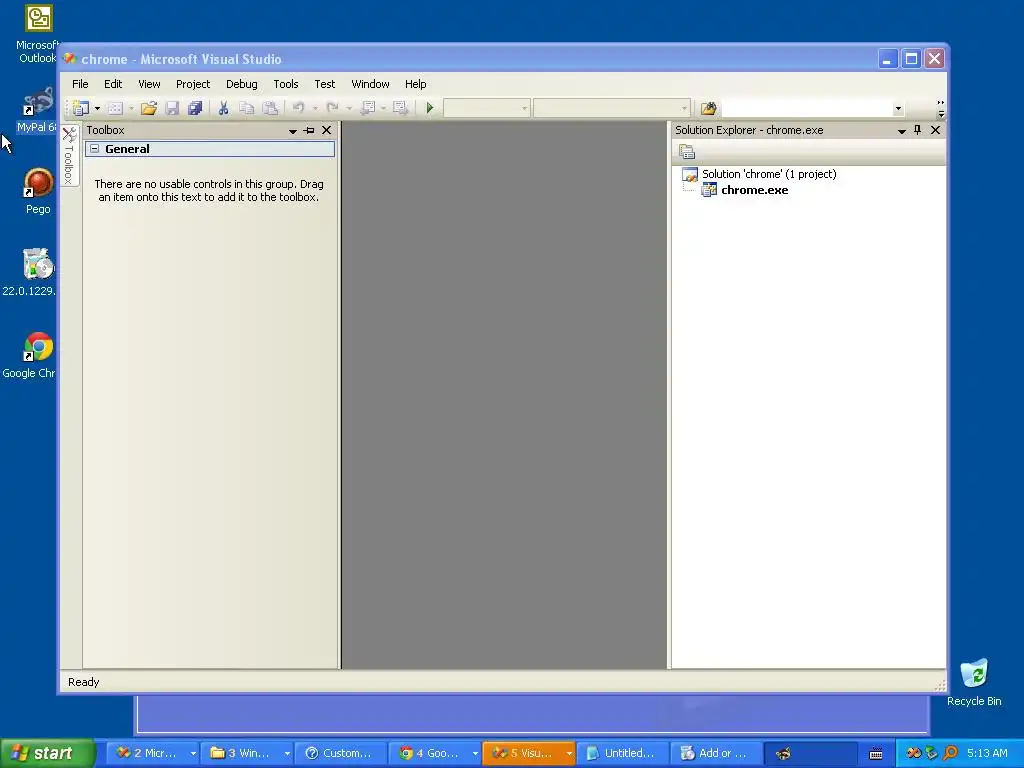This screenshot has height=768, width=1024.
Task: Switch to '4 Goo...' Chrome taskbar group
Action: 434,753
